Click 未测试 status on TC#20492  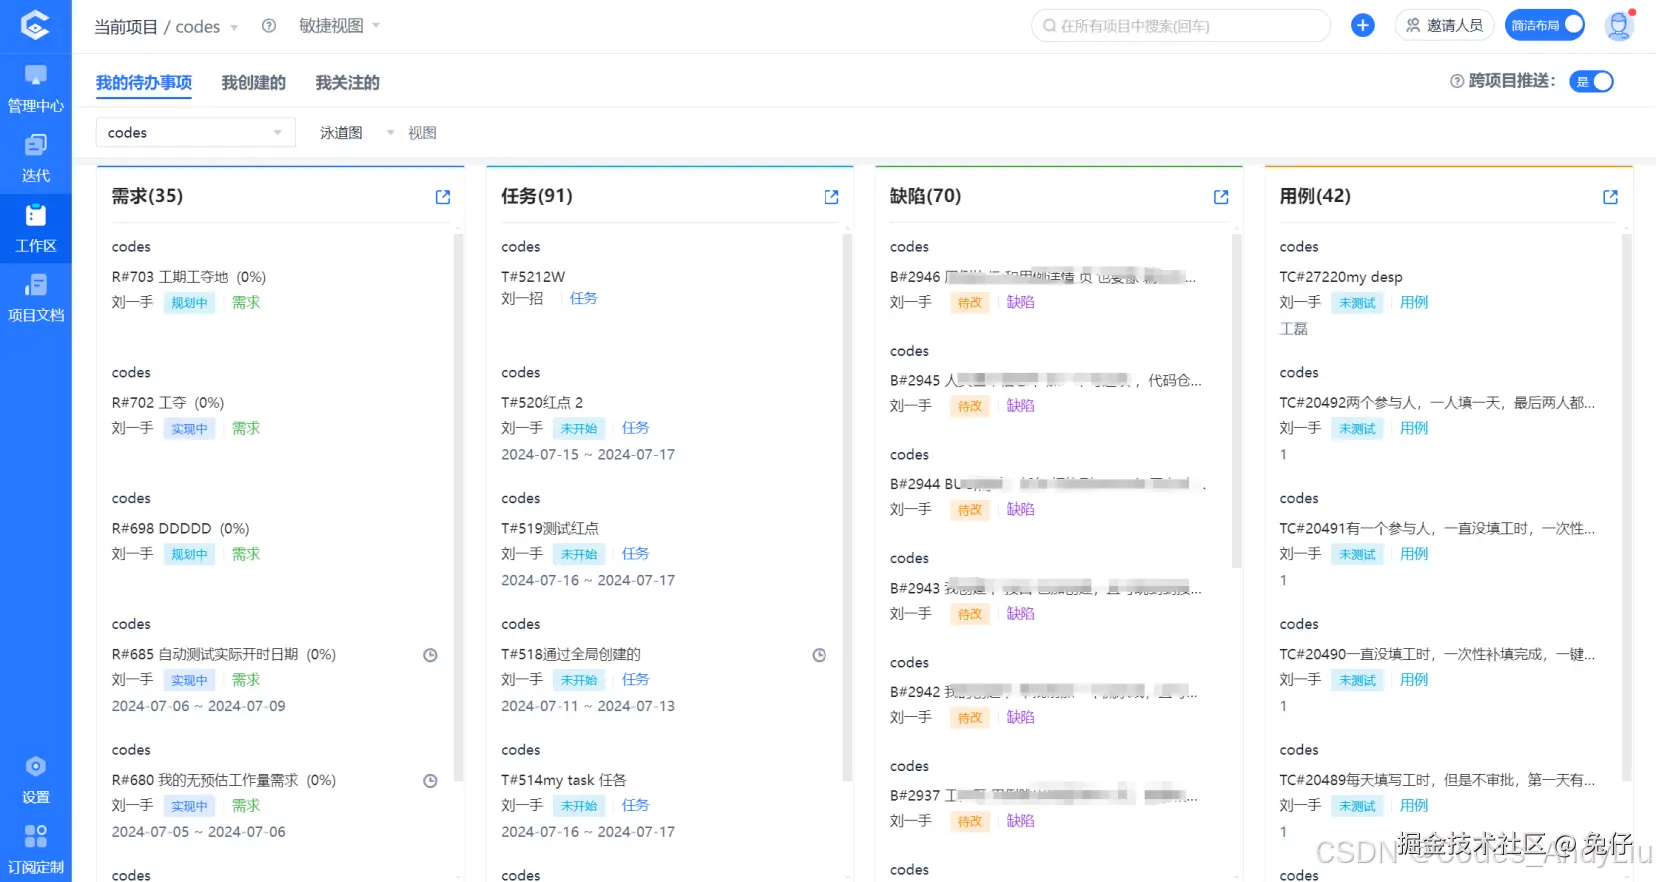[x=1357, y=429]
